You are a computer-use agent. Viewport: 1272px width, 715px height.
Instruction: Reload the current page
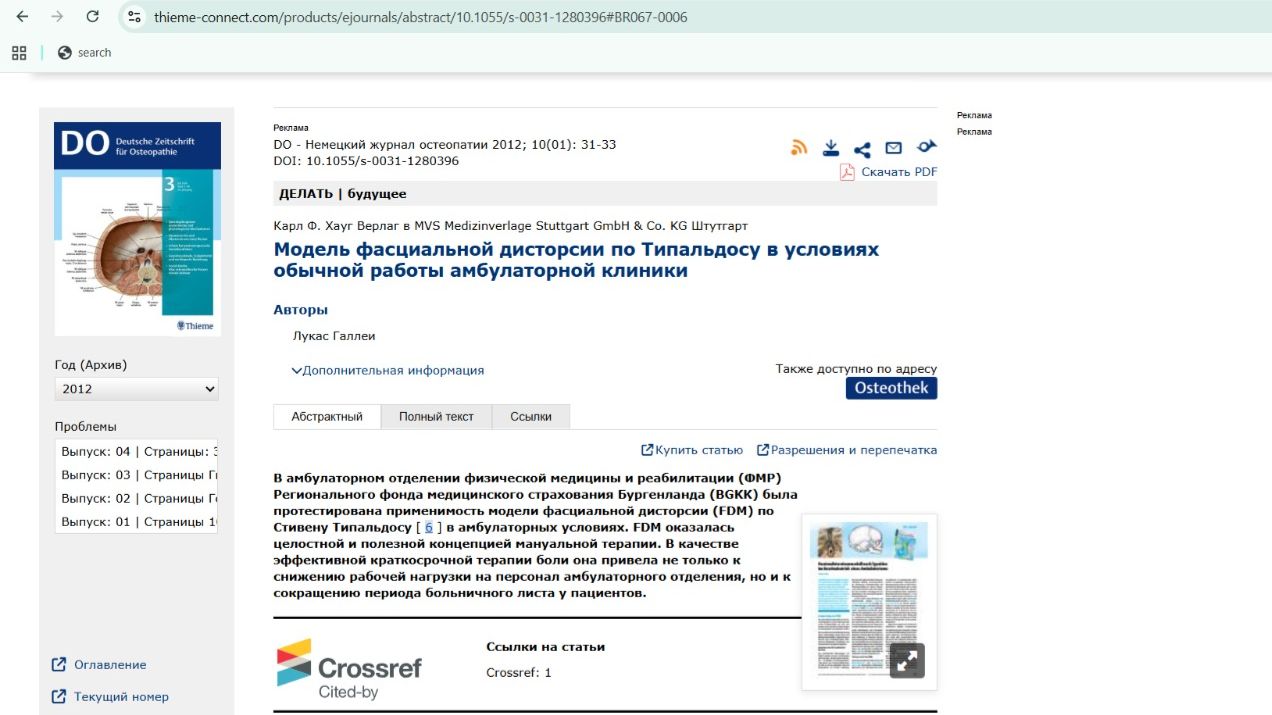coord(92,17)
